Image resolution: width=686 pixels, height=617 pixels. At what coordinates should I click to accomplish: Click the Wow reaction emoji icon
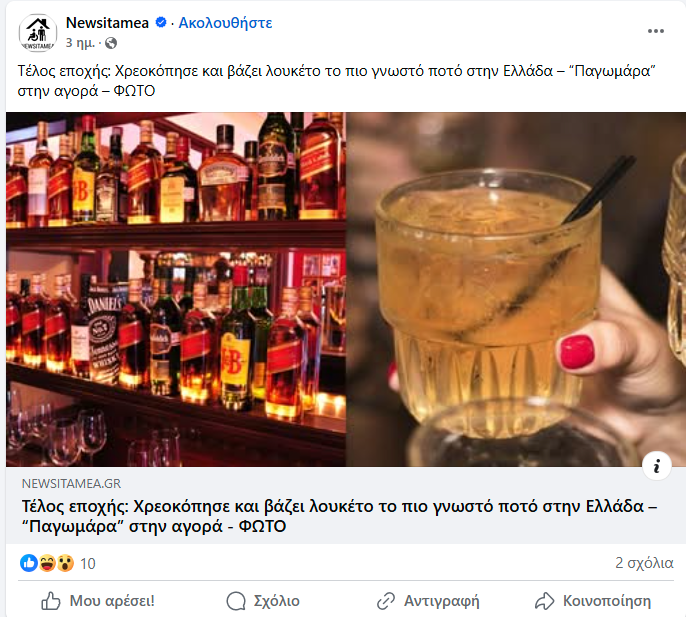pos(65,563)
